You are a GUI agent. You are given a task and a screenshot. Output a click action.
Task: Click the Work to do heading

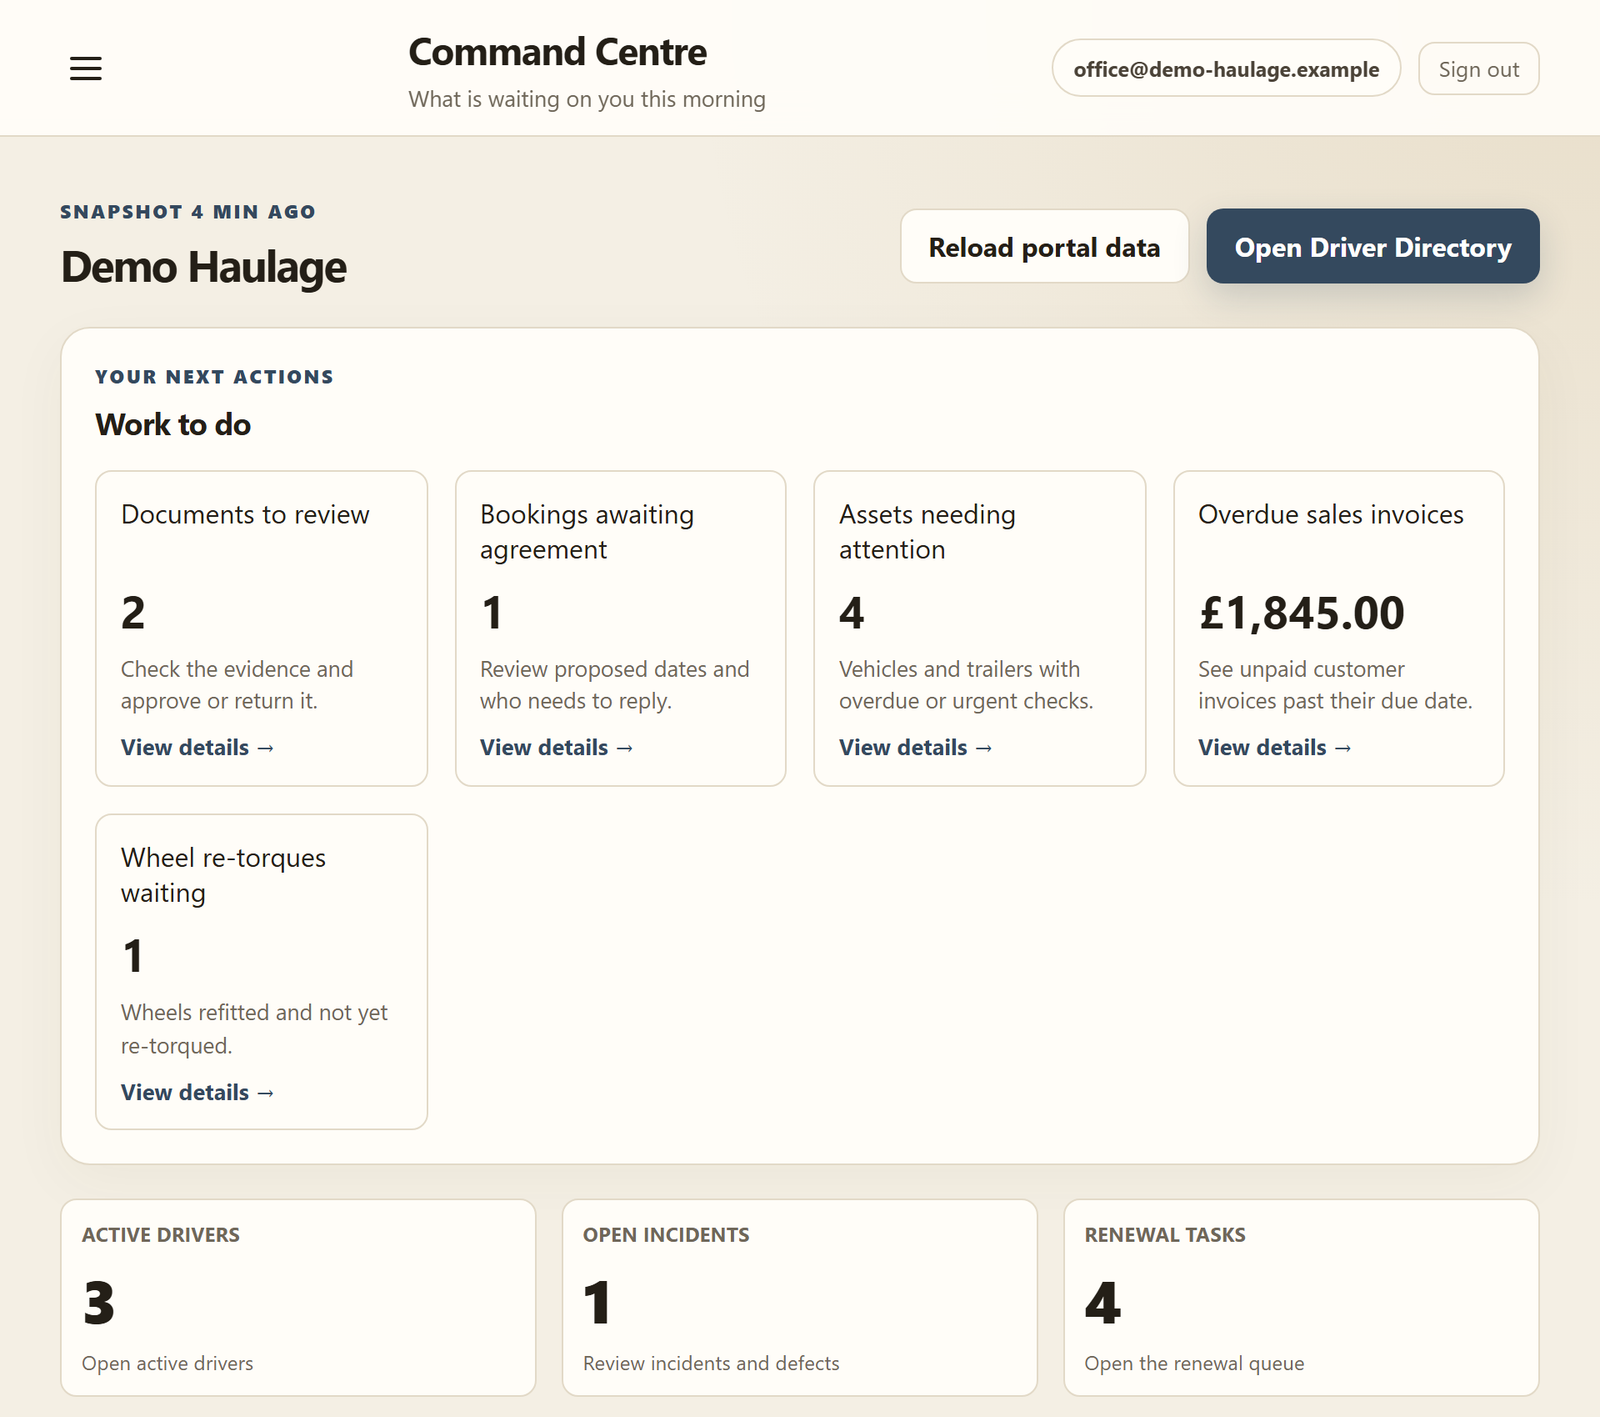click(x=173, y=425)
